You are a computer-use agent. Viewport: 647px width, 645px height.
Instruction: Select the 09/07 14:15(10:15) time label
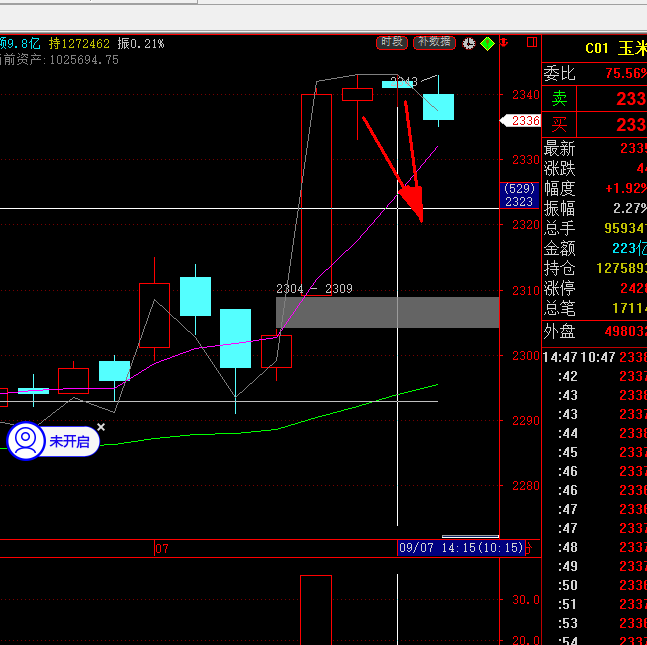[461, 548]
